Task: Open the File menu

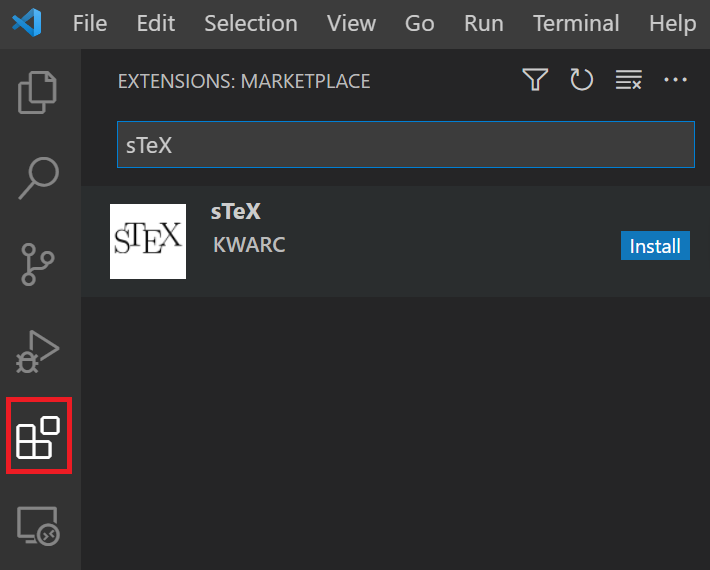Action: 90,23
